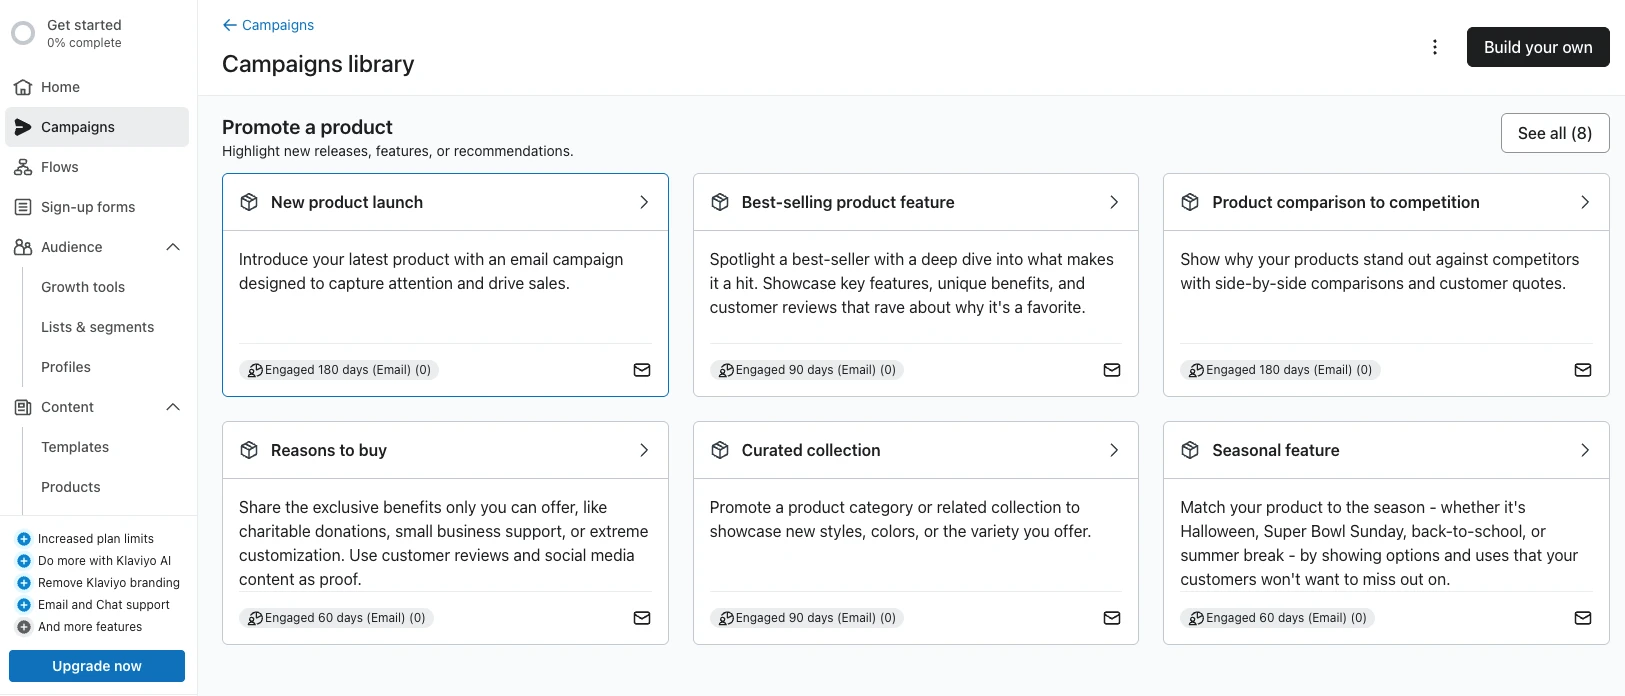
Task: Open Best-selling product feature via its arrow
Action: (1113, 202)
